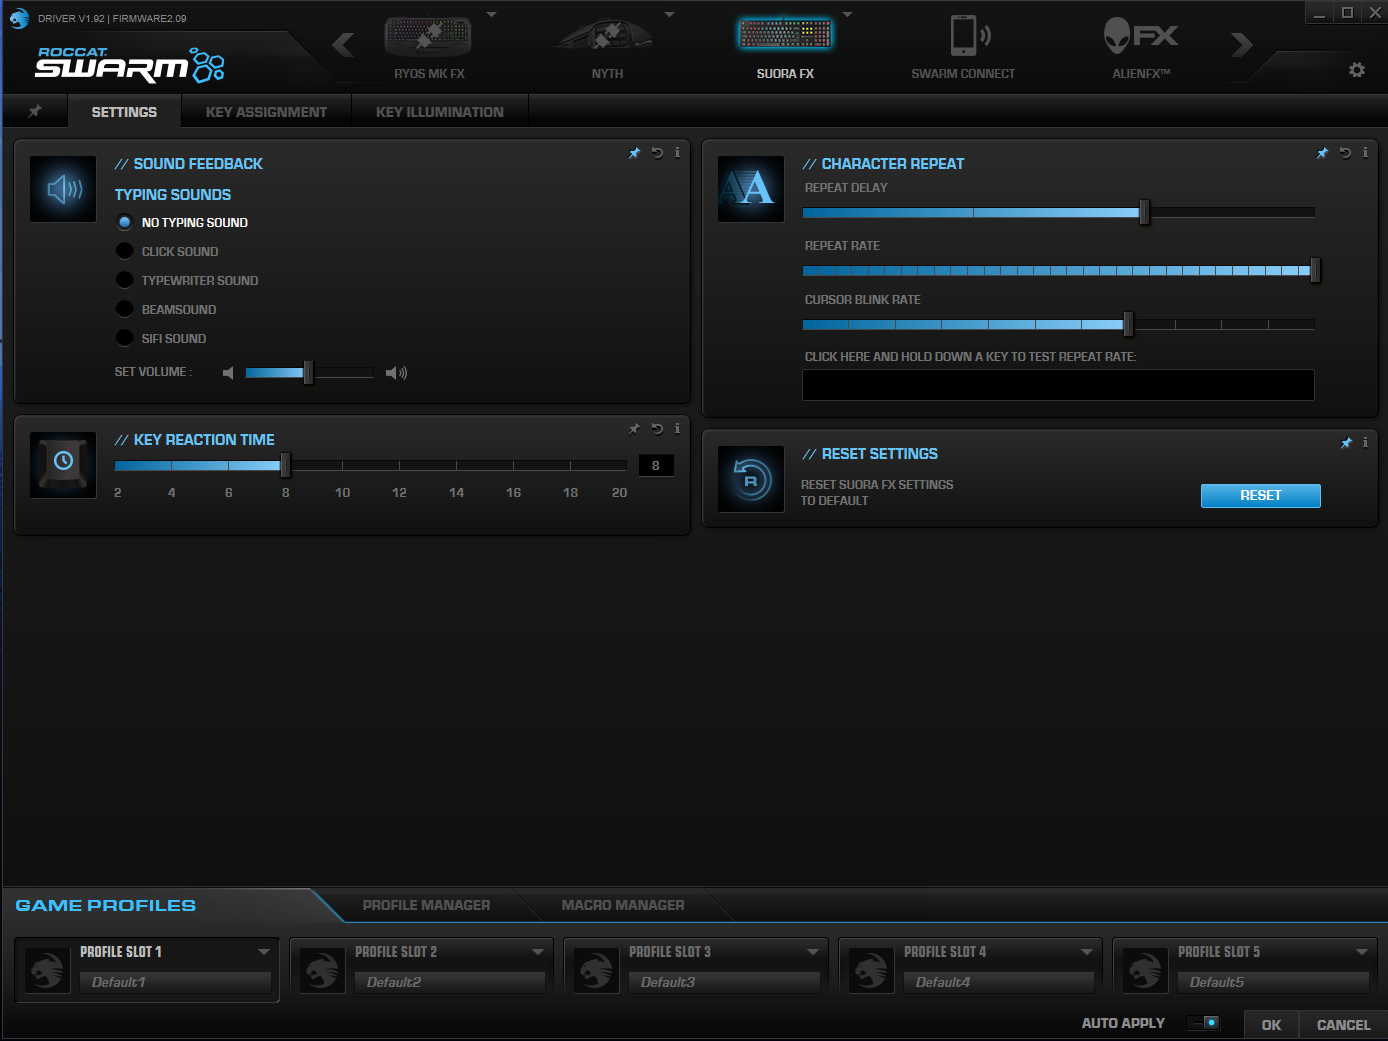The height and width of the screenshot is (1041, 1388).
Task: Open the settings gear in top right
Action: [x=1357, y=70]
